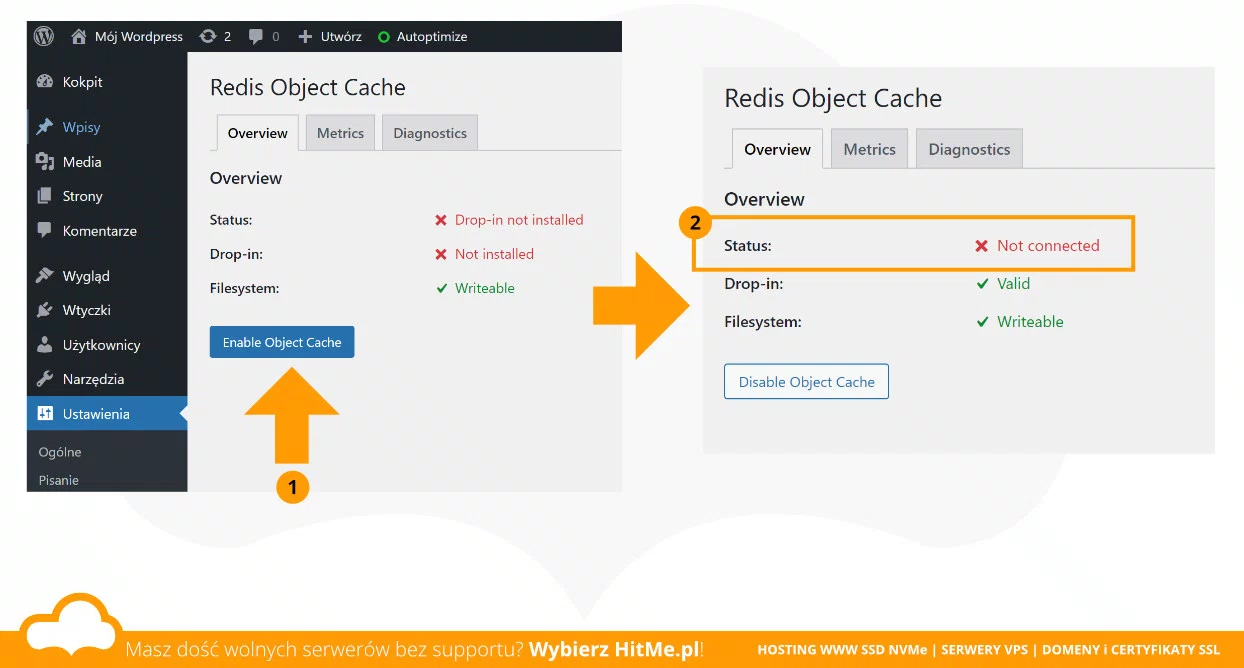
Task: Click the updates icon showing 2
Action: (207, 36)
